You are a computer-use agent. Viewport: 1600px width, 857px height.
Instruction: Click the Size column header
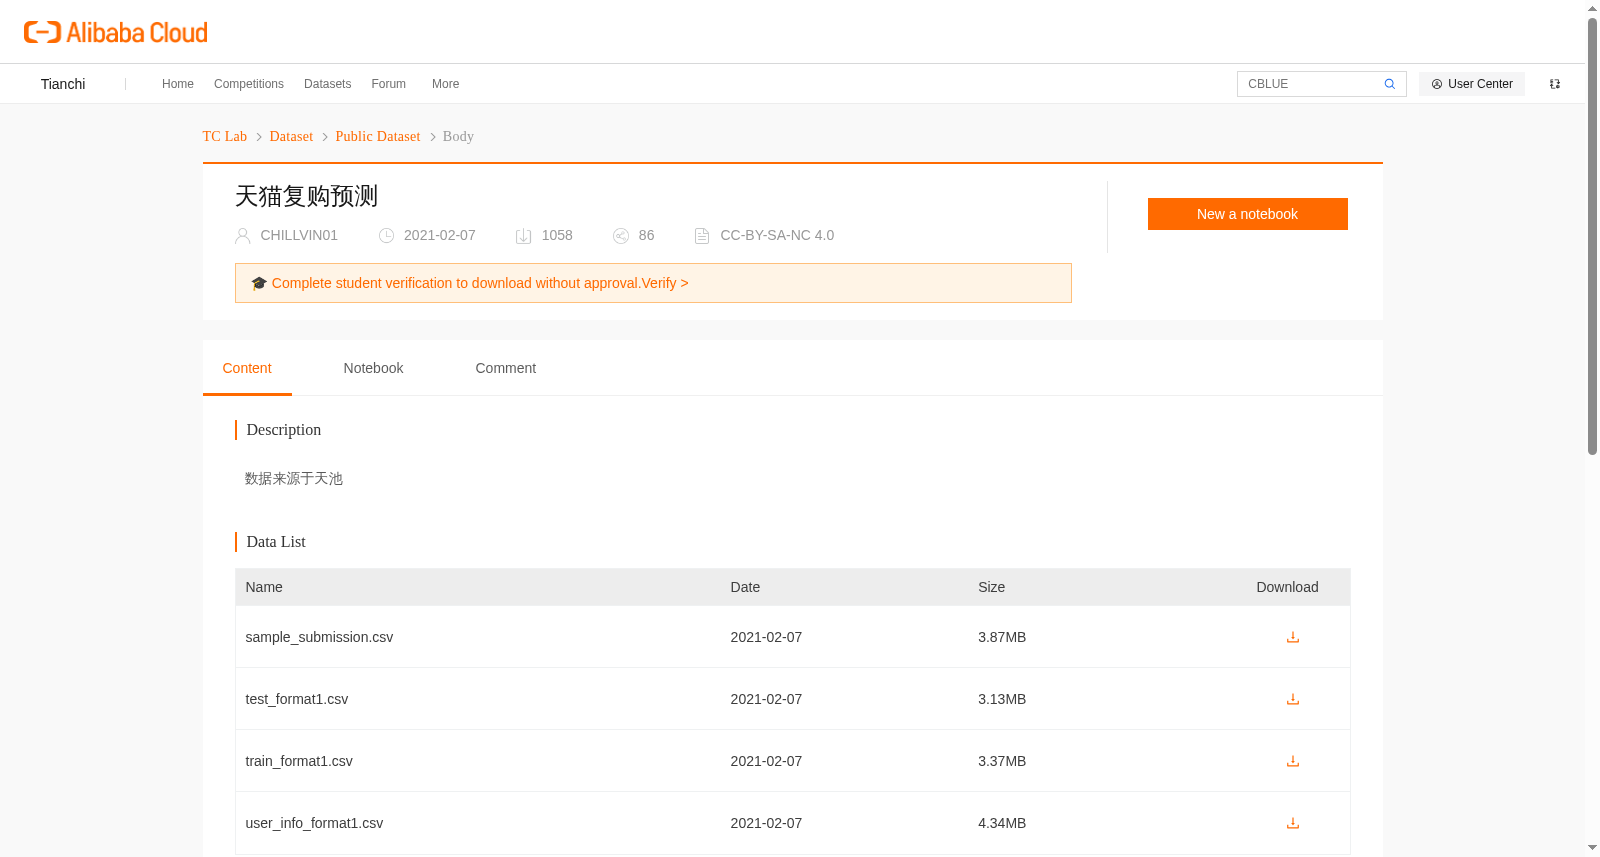(991, 587)
